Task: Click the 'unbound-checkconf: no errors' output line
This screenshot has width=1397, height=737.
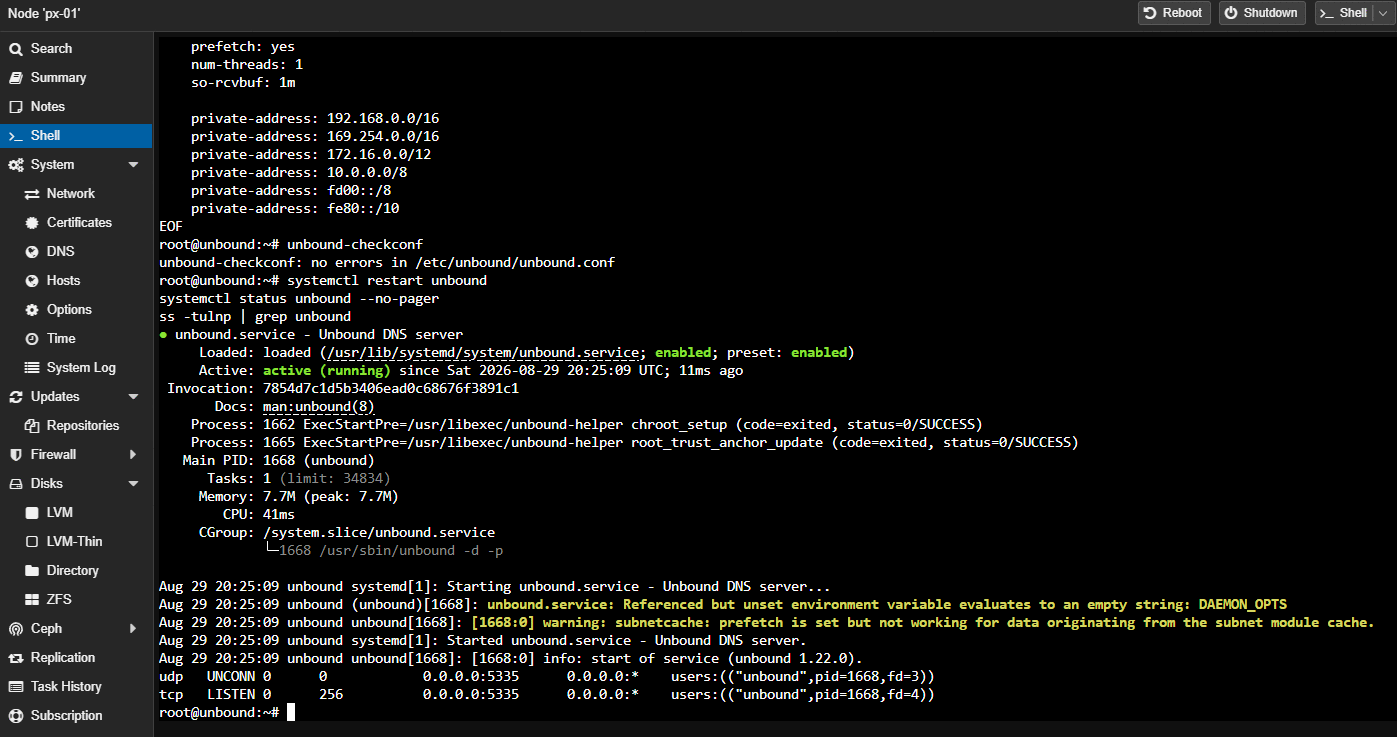Action: point(387,262)
